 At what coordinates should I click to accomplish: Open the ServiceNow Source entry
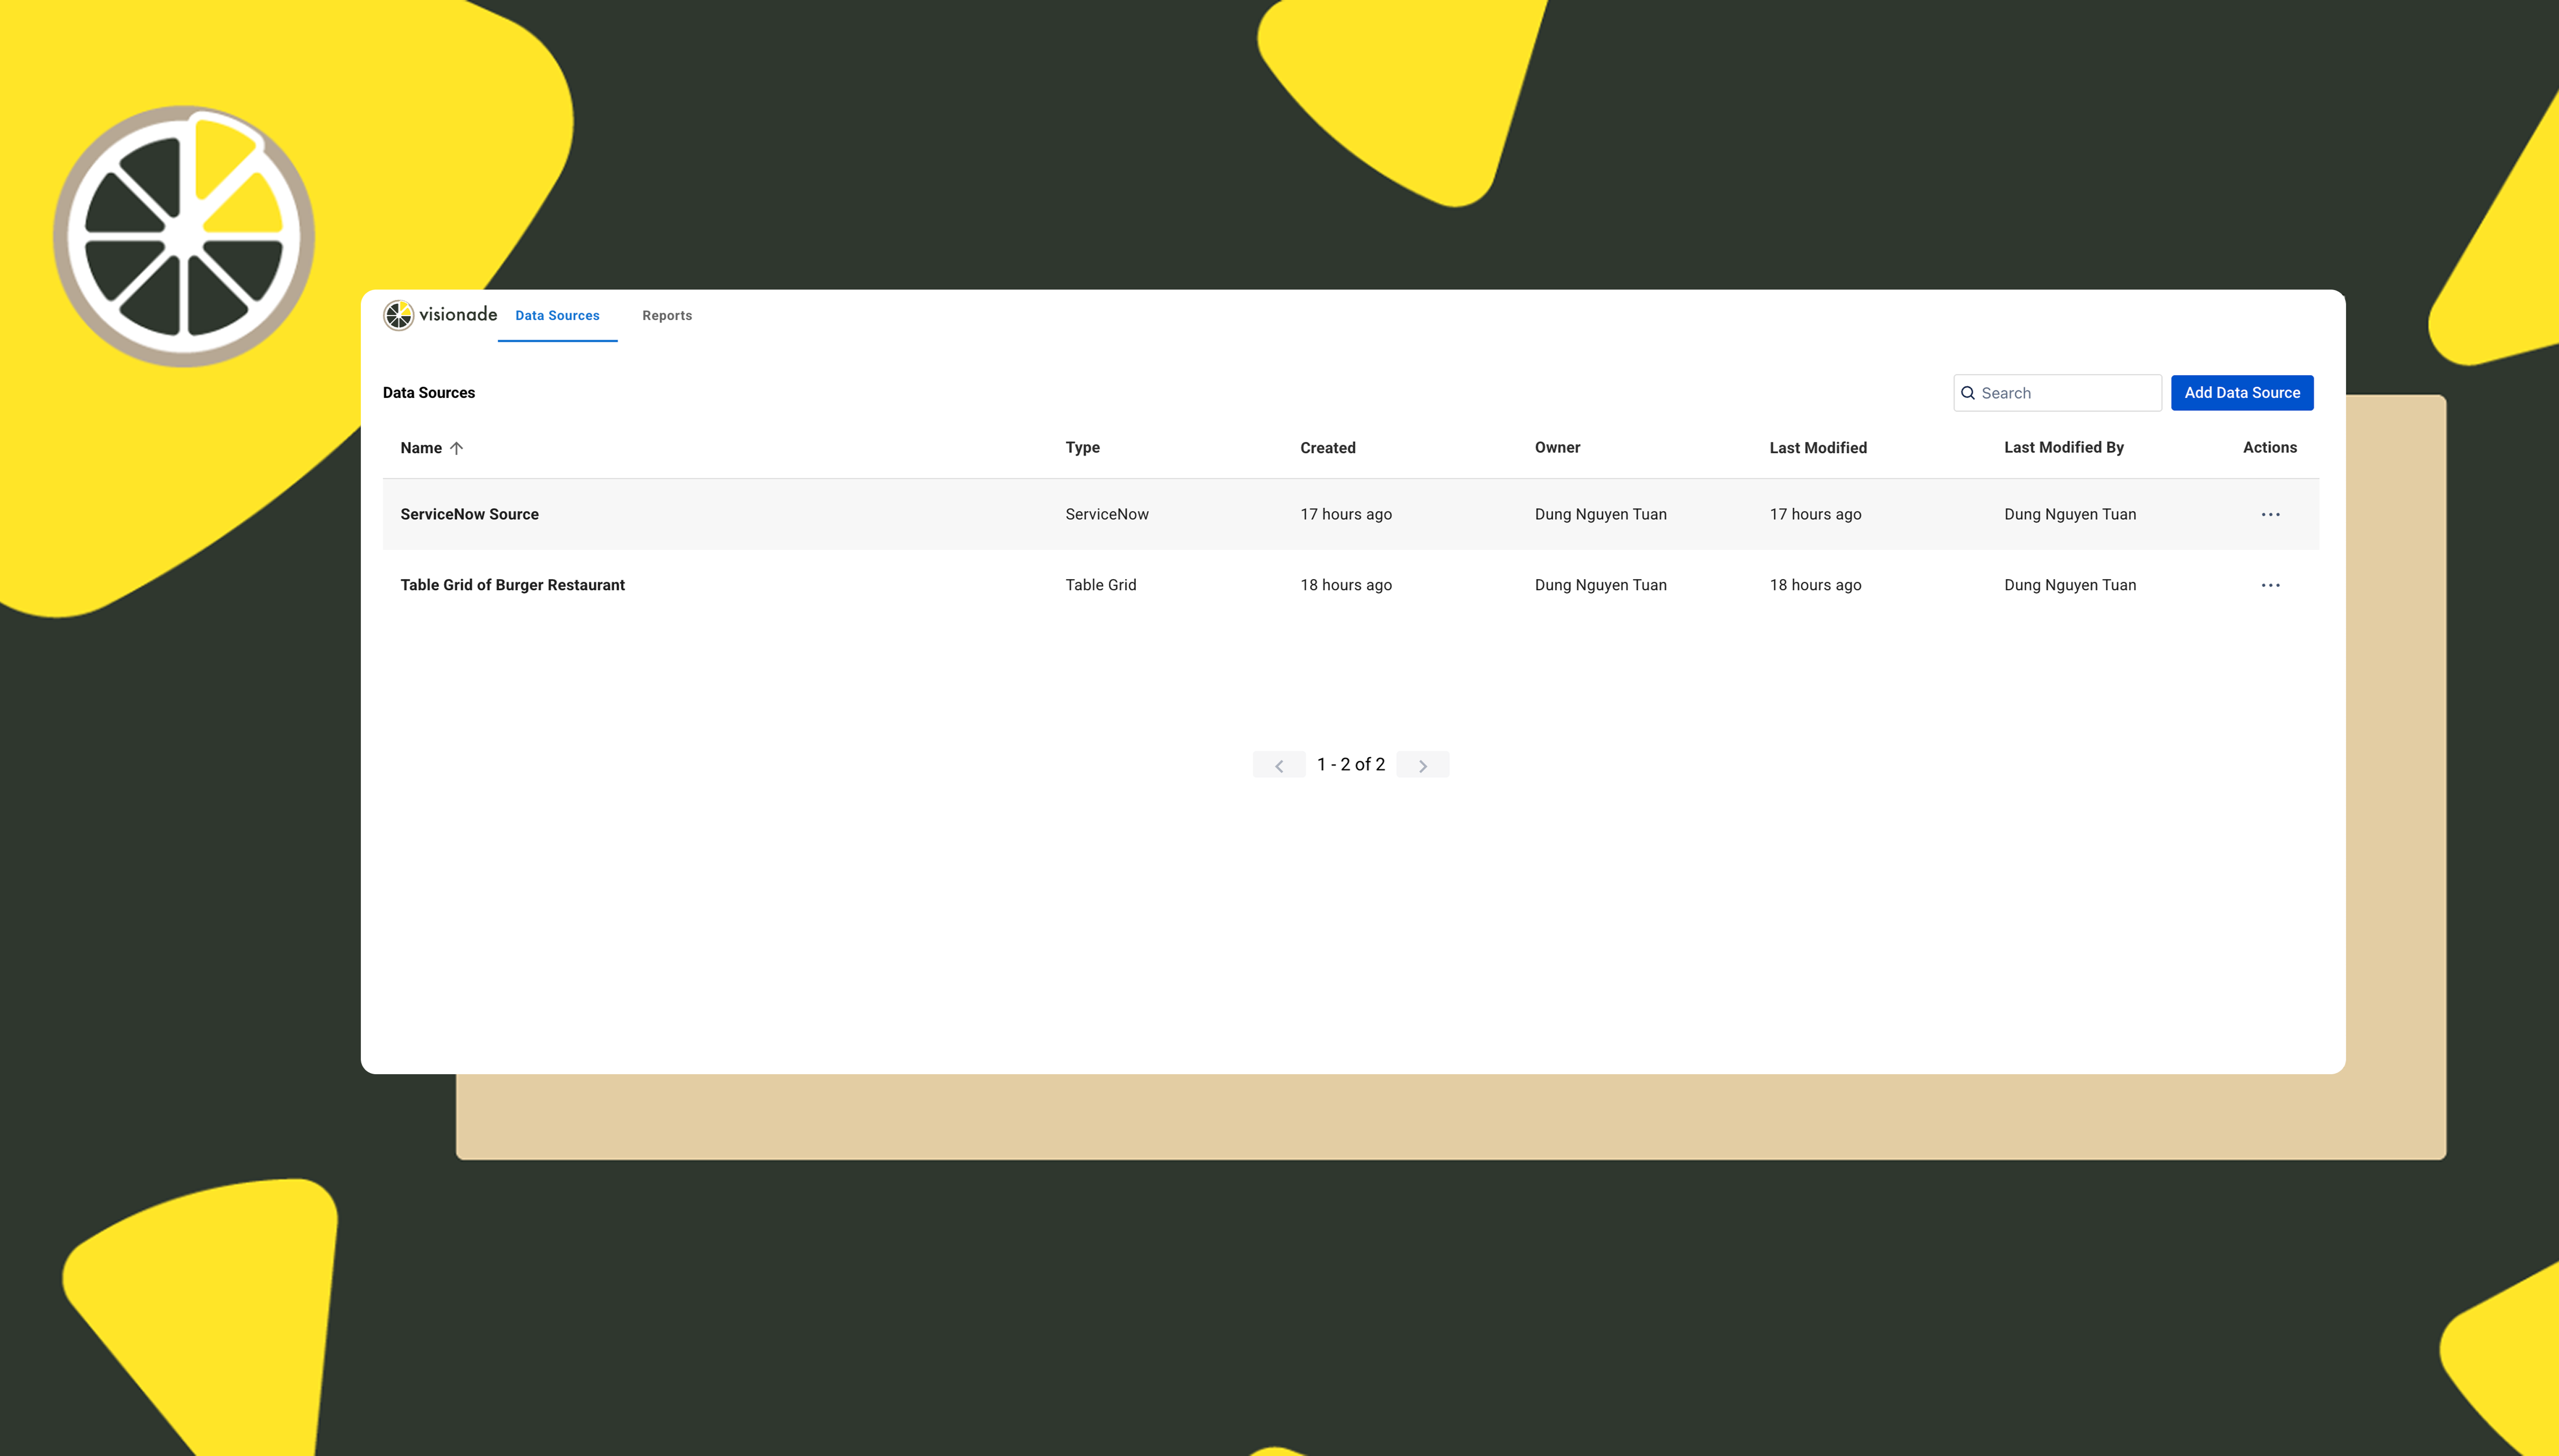[469, 514]
